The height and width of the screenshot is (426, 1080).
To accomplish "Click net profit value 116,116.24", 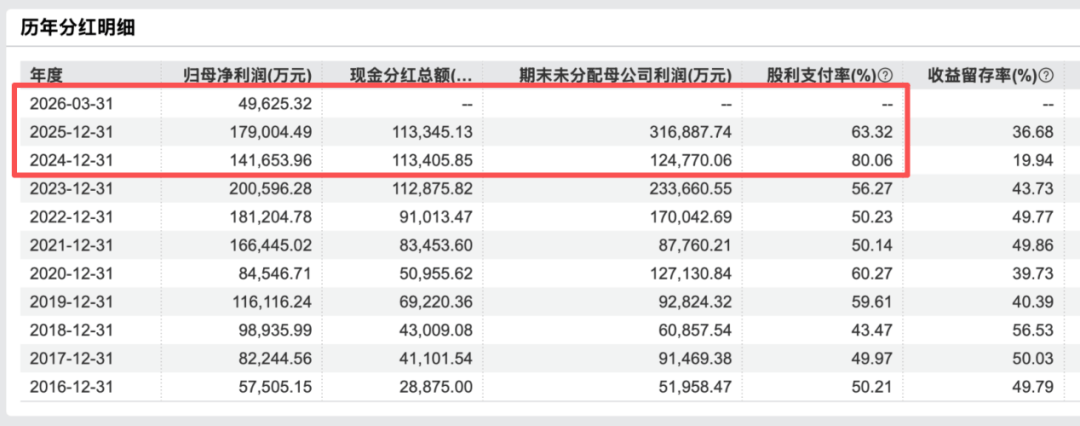I will (272, 302).
